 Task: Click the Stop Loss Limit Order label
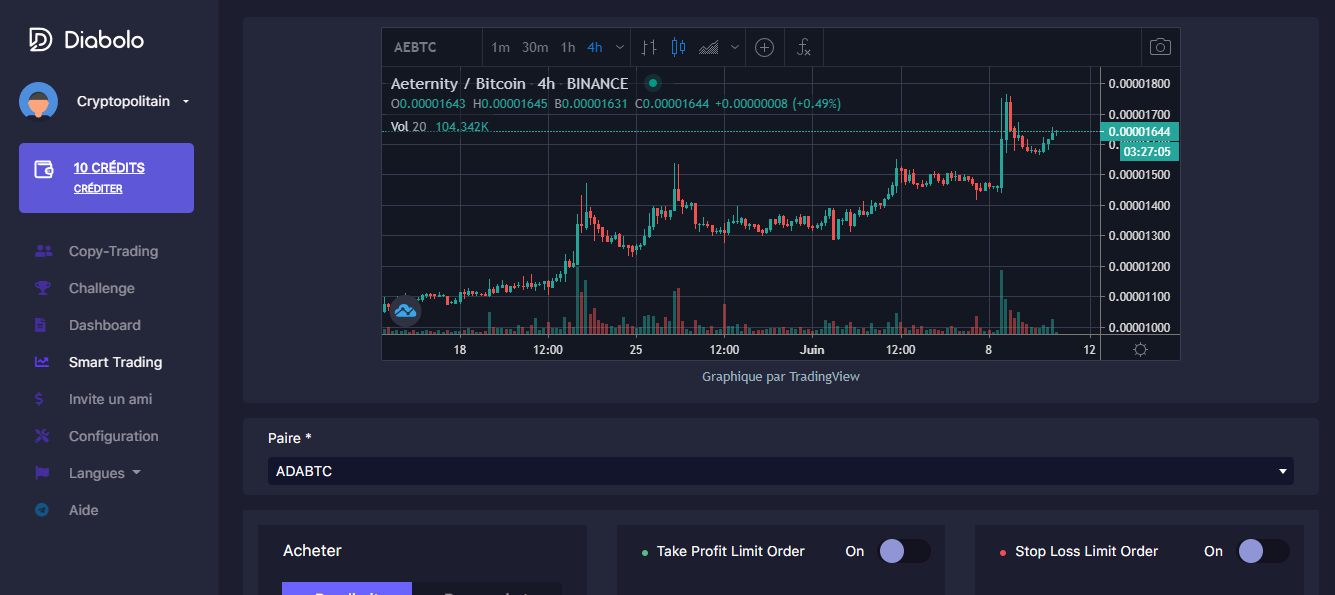click(1086, 551)
